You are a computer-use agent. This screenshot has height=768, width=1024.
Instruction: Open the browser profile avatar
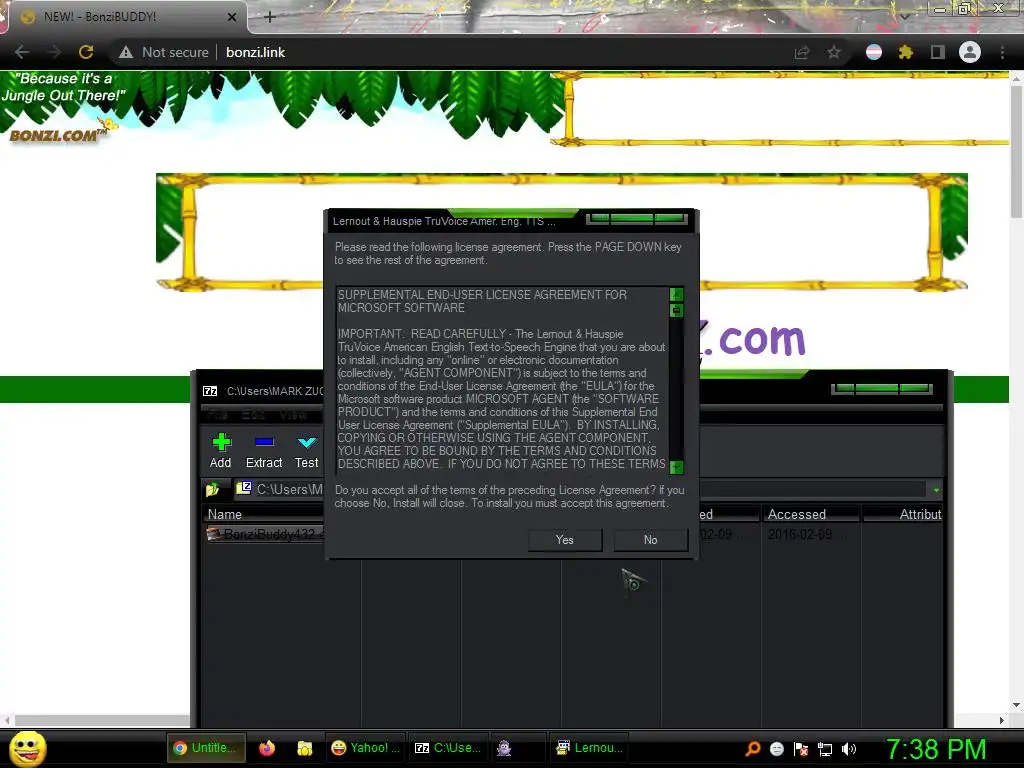tap(970, 52)
